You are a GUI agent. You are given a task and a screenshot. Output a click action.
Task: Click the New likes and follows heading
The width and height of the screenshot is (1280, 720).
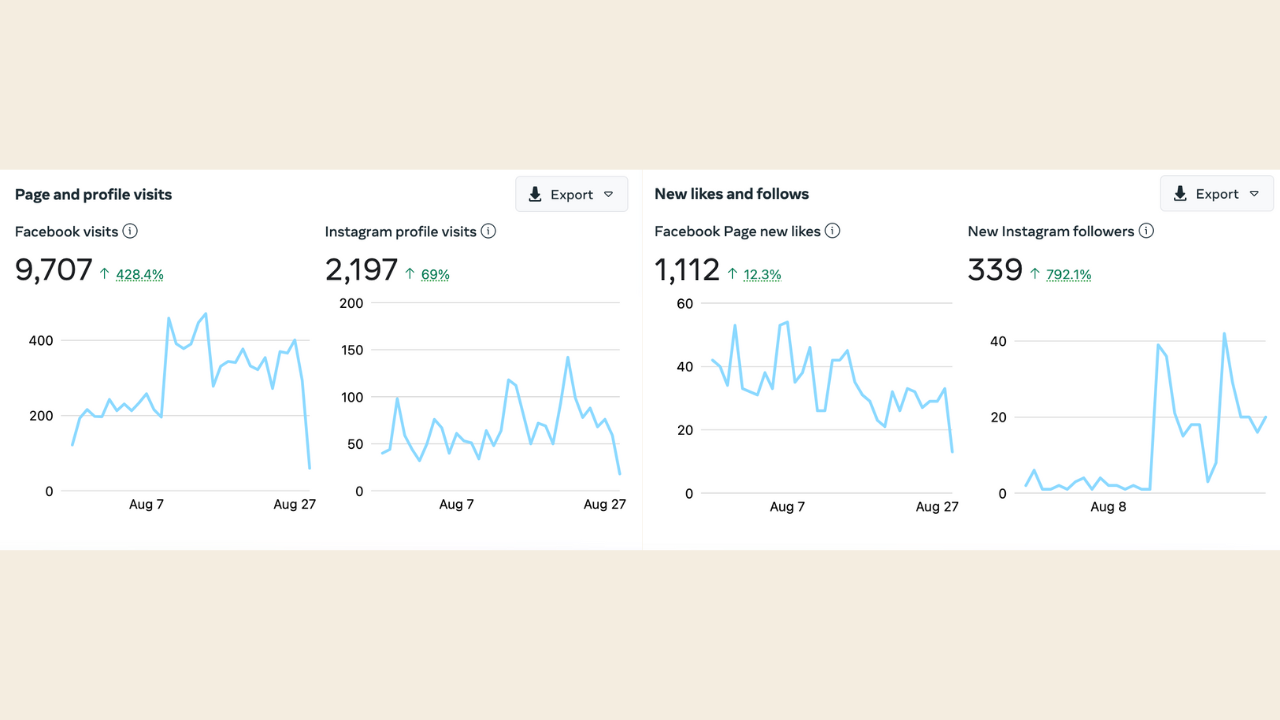click(x=731, y=194)
